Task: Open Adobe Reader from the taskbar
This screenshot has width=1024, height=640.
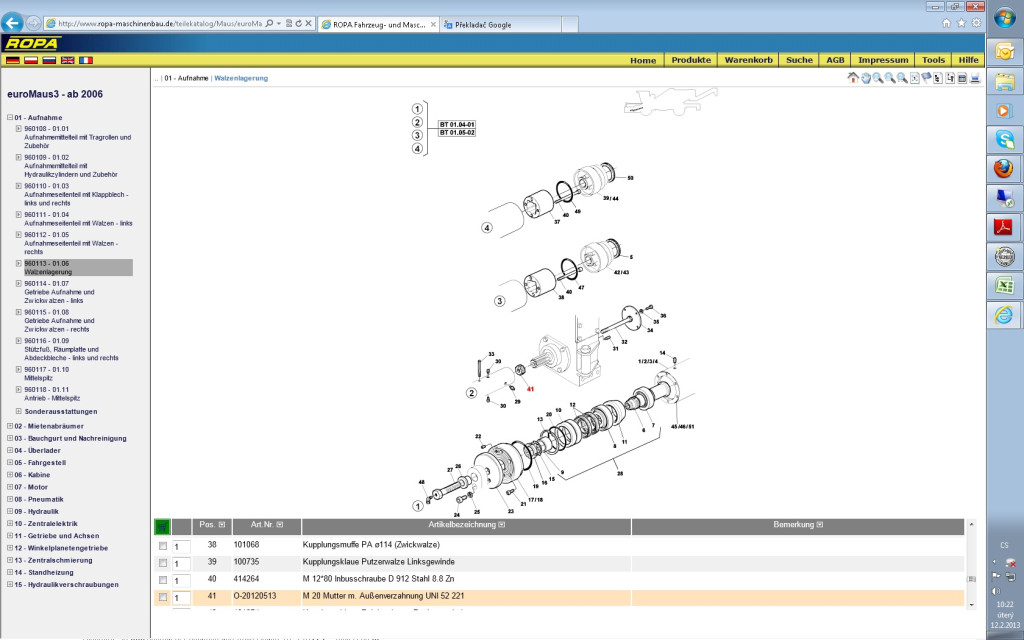Action: pos(1004,227)
